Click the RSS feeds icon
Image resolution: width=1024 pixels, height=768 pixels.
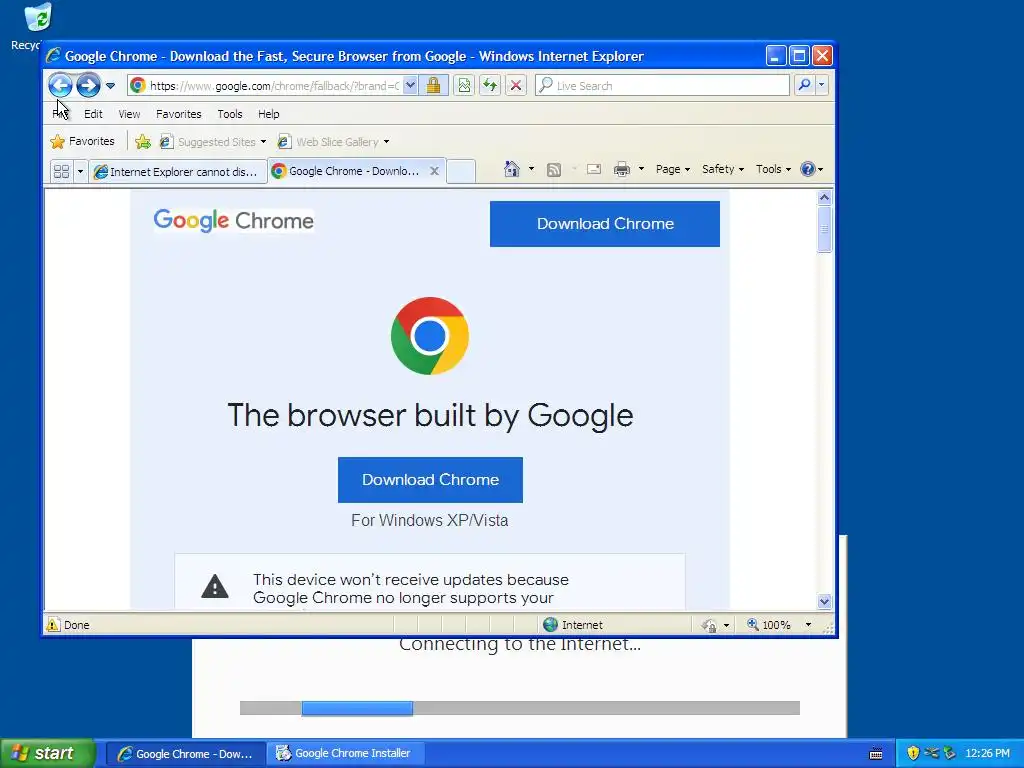[x=554, y=170]
